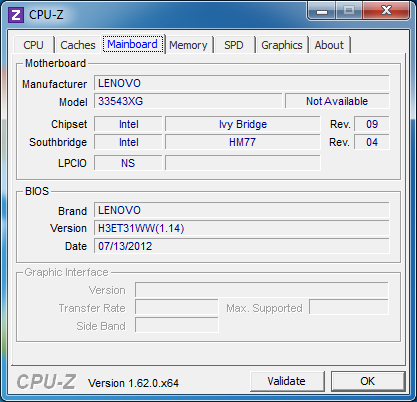Click the Chipset label
This screenshot has width=417, height=402.
coord(69,124)
